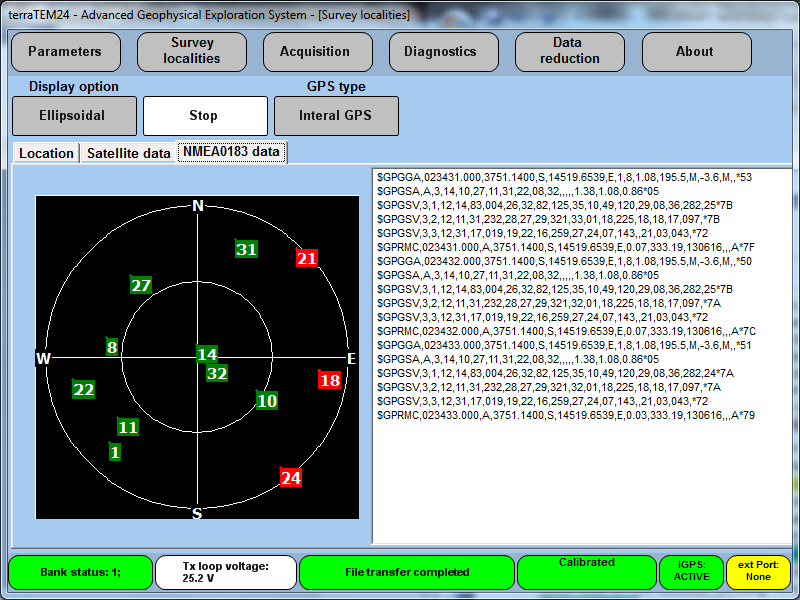Click the Calibrated status indicator
The image size is (800, 600).
point(587,572)
